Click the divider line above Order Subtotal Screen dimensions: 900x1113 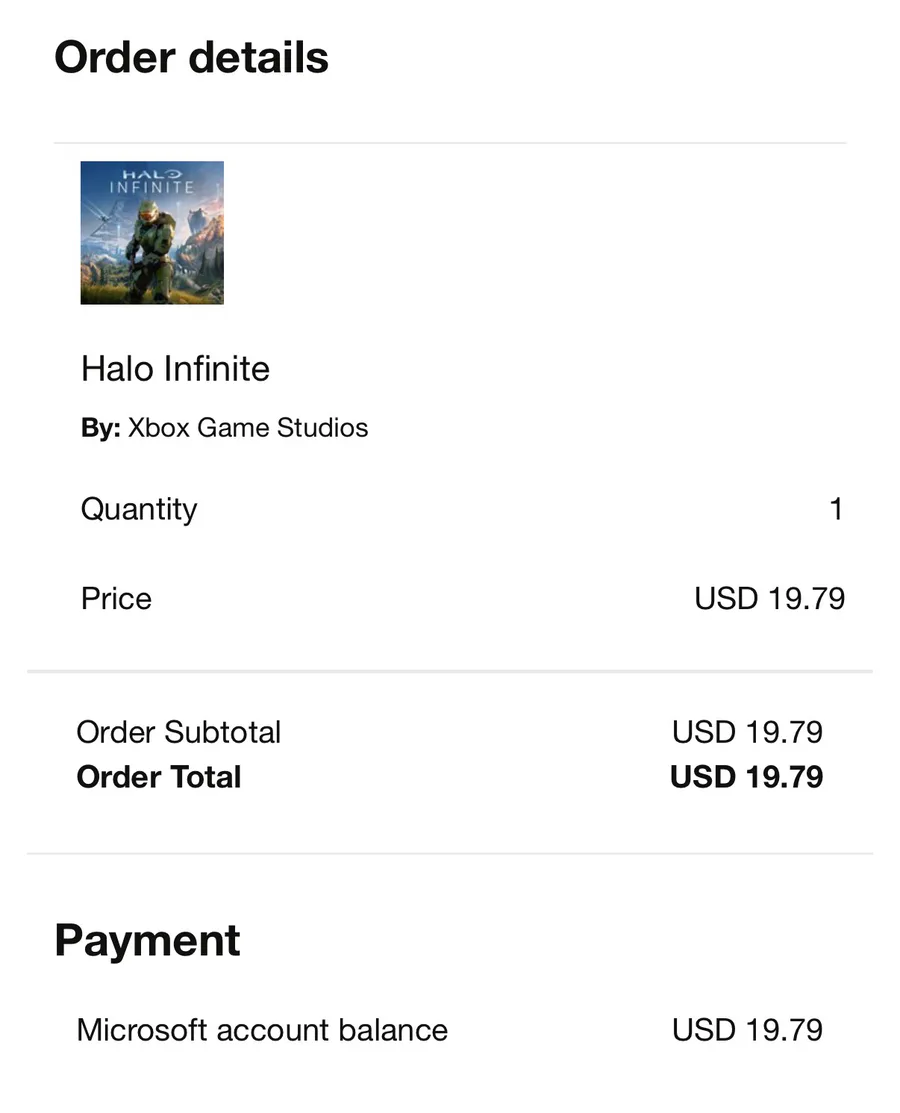[450, 672]
